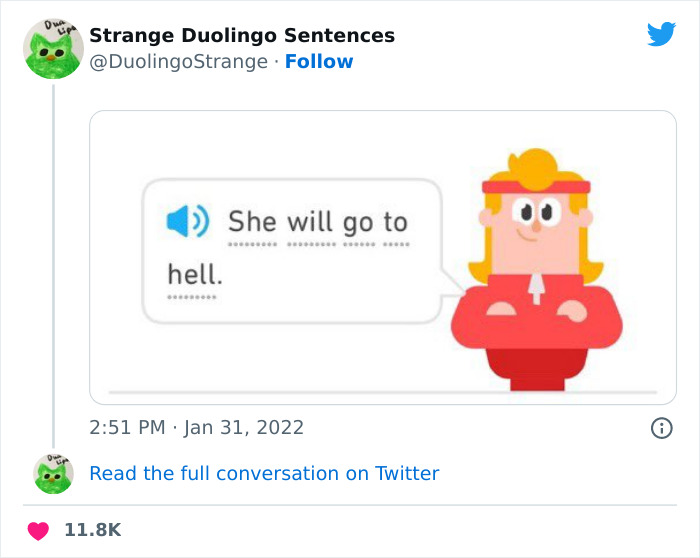Open the green owl profile avatar at top
Image resolution: width=700 pixels, height=558 pixels.
[53, 49]
